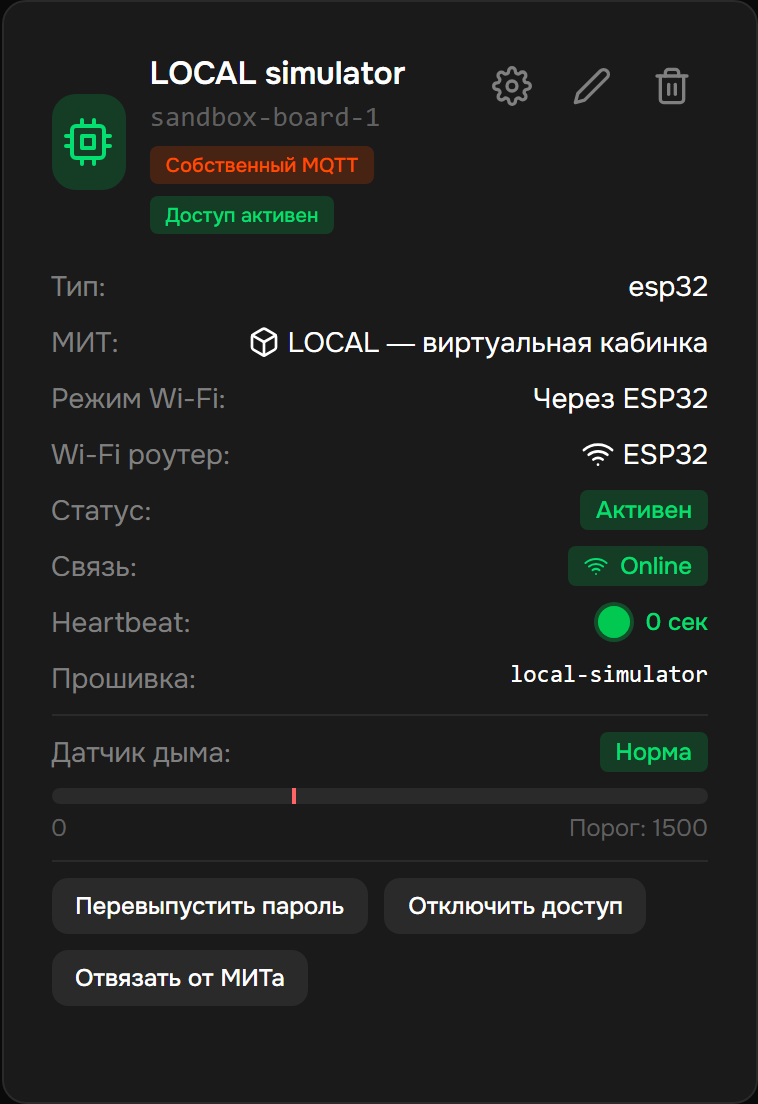Click the Wi-Fi icon beside ESP32 router
Screen dimensions: 758x1104
598,455
